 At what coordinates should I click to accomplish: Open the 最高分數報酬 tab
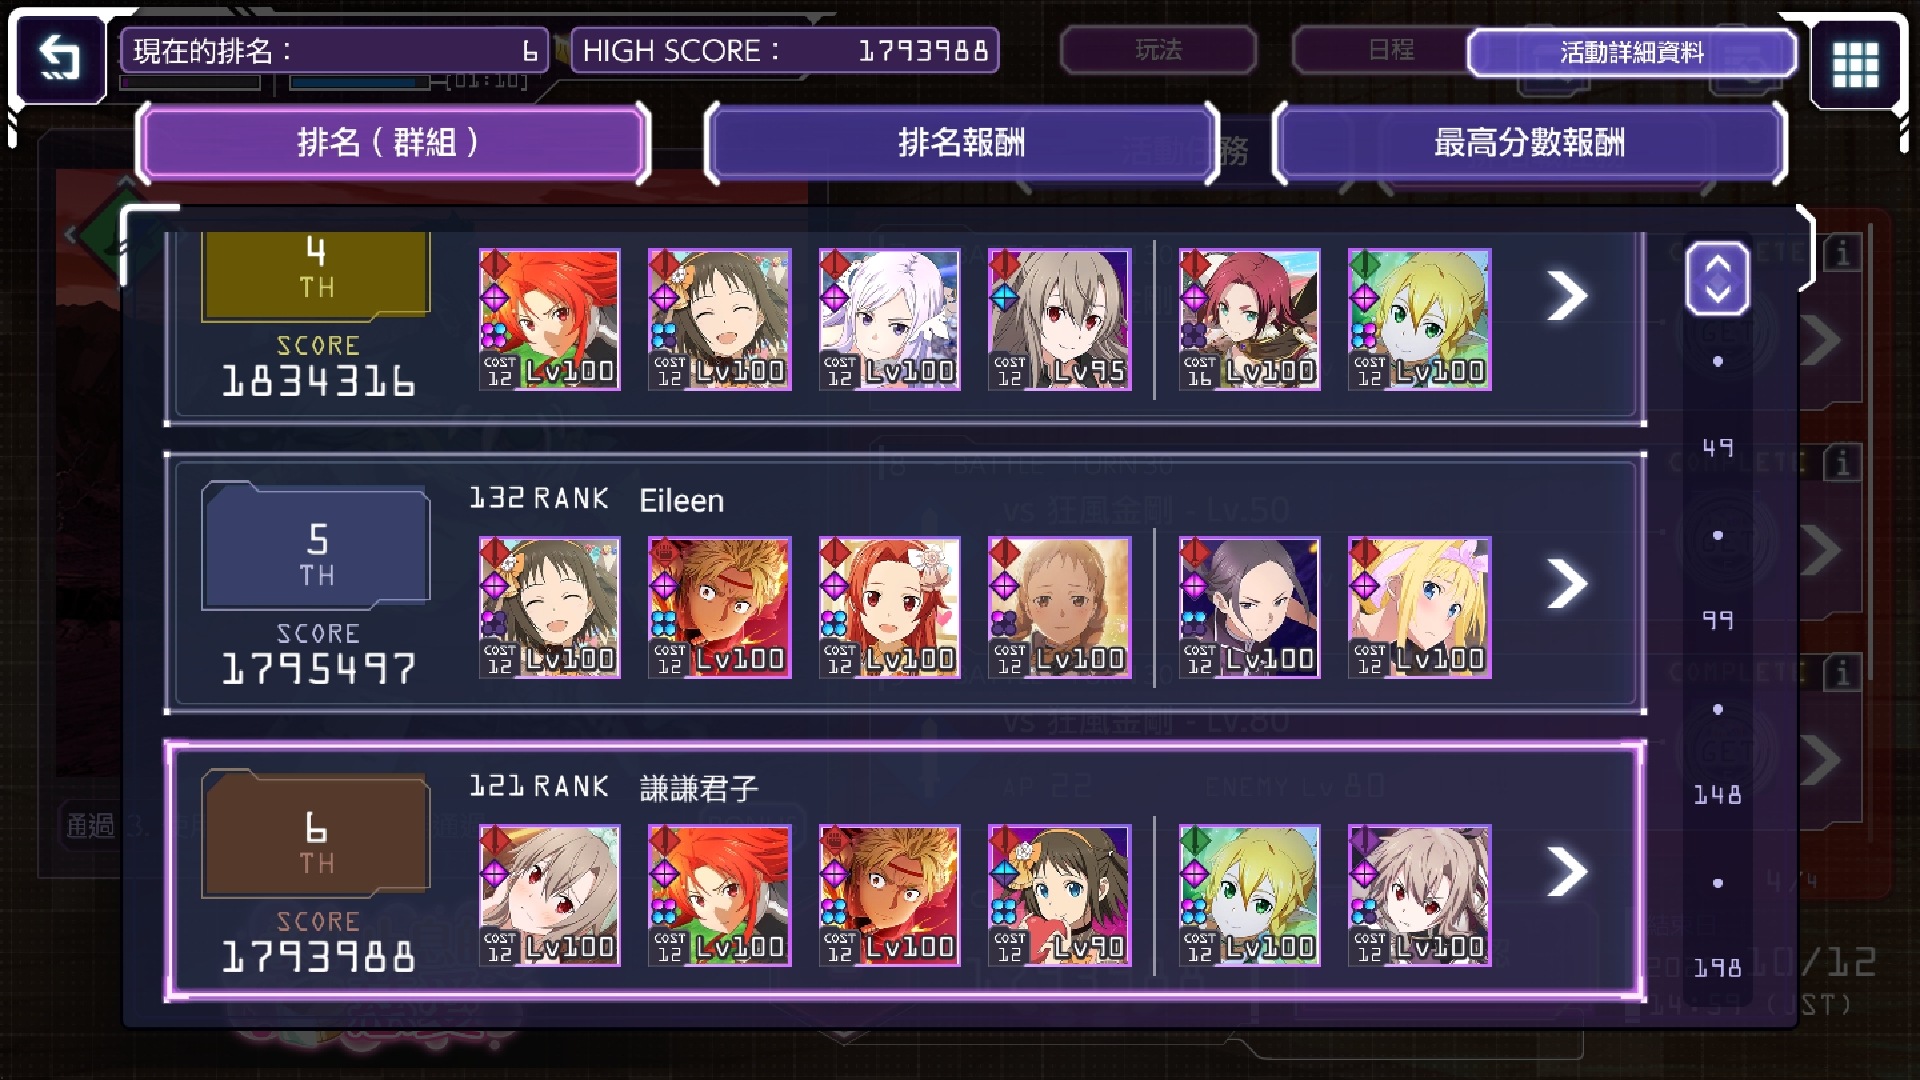[x=1529, y=143]
